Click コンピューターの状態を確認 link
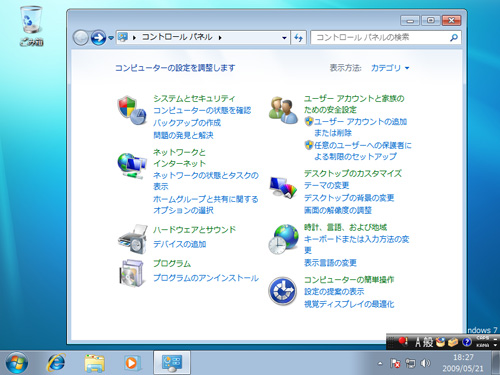This screenshot has width=500, height=375. 202,110
